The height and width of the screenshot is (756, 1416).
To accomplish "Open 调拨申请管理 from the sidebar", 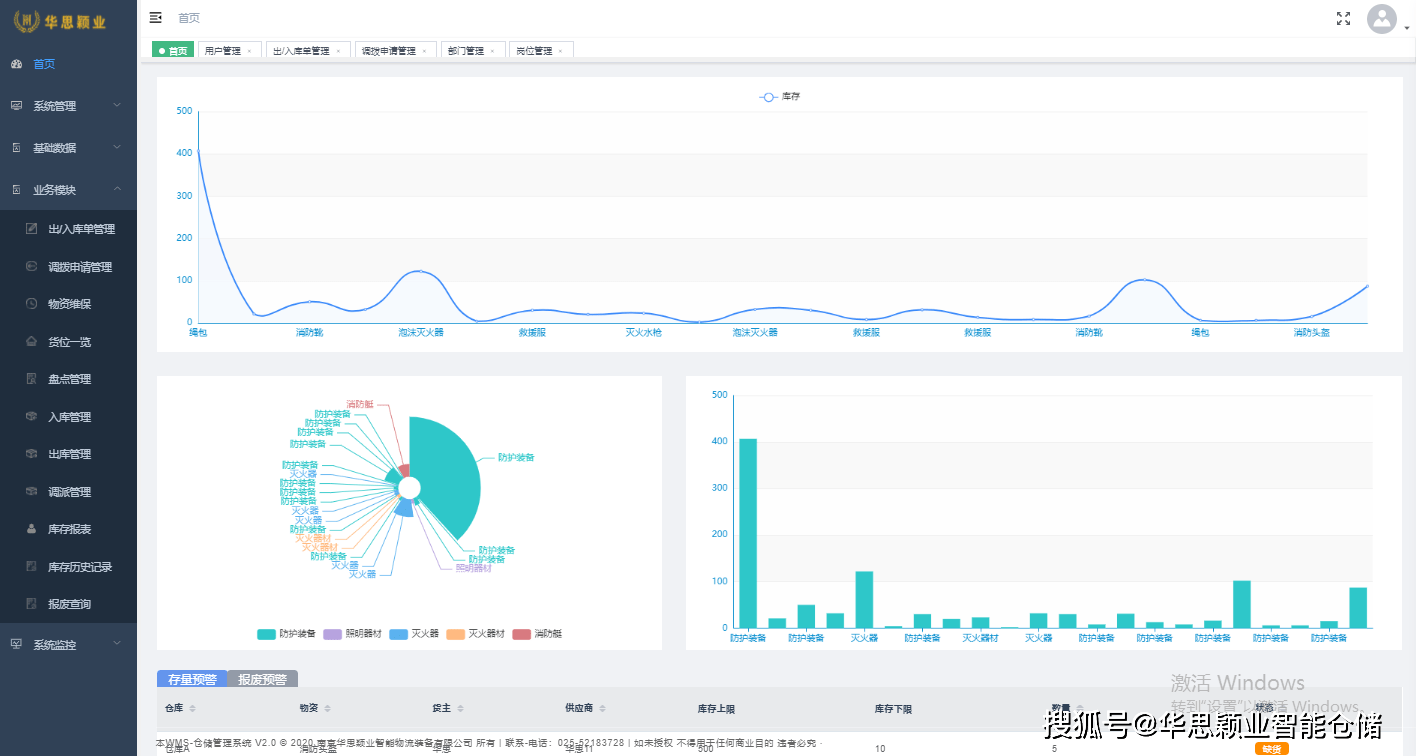I will click(68, 267).
